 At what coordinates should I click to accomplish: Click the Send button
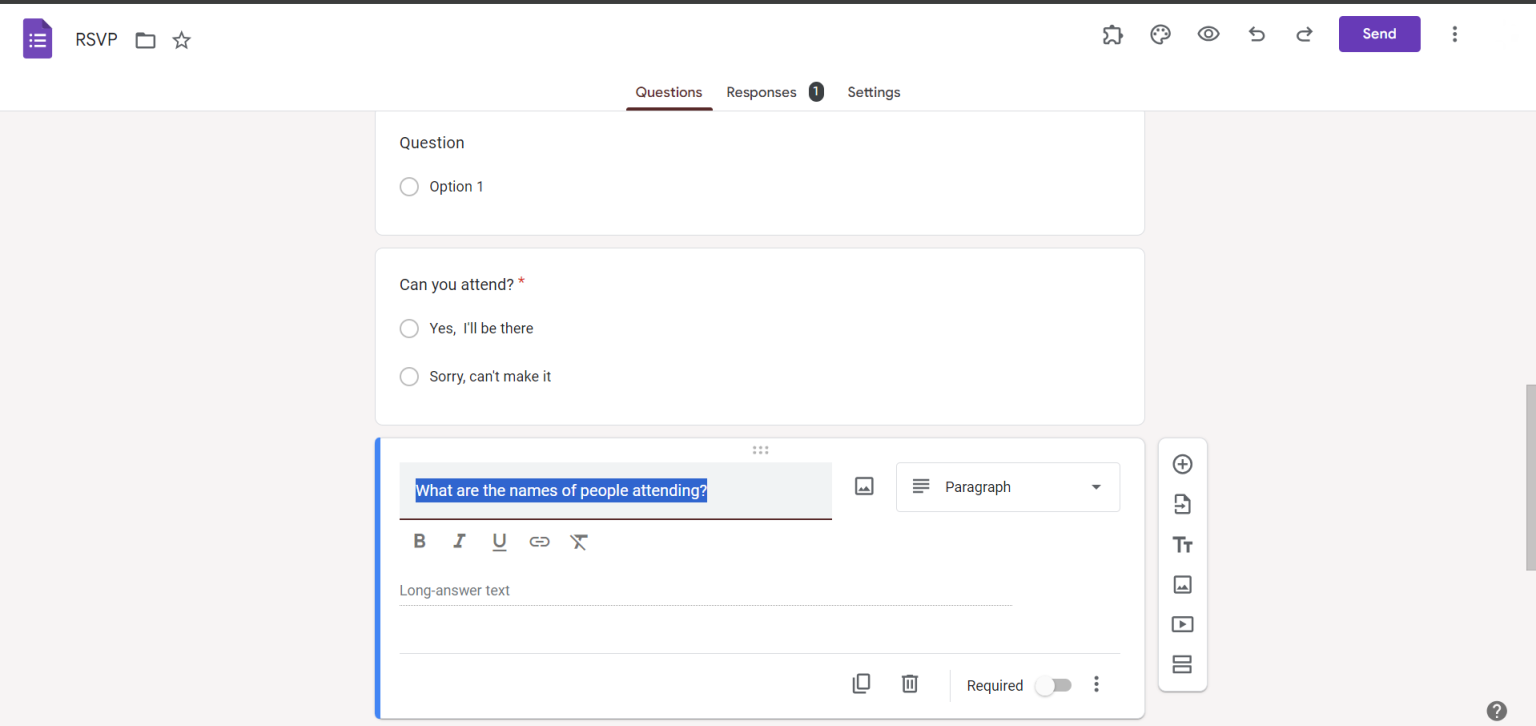pyautogui.click(x=1379, y=34)
